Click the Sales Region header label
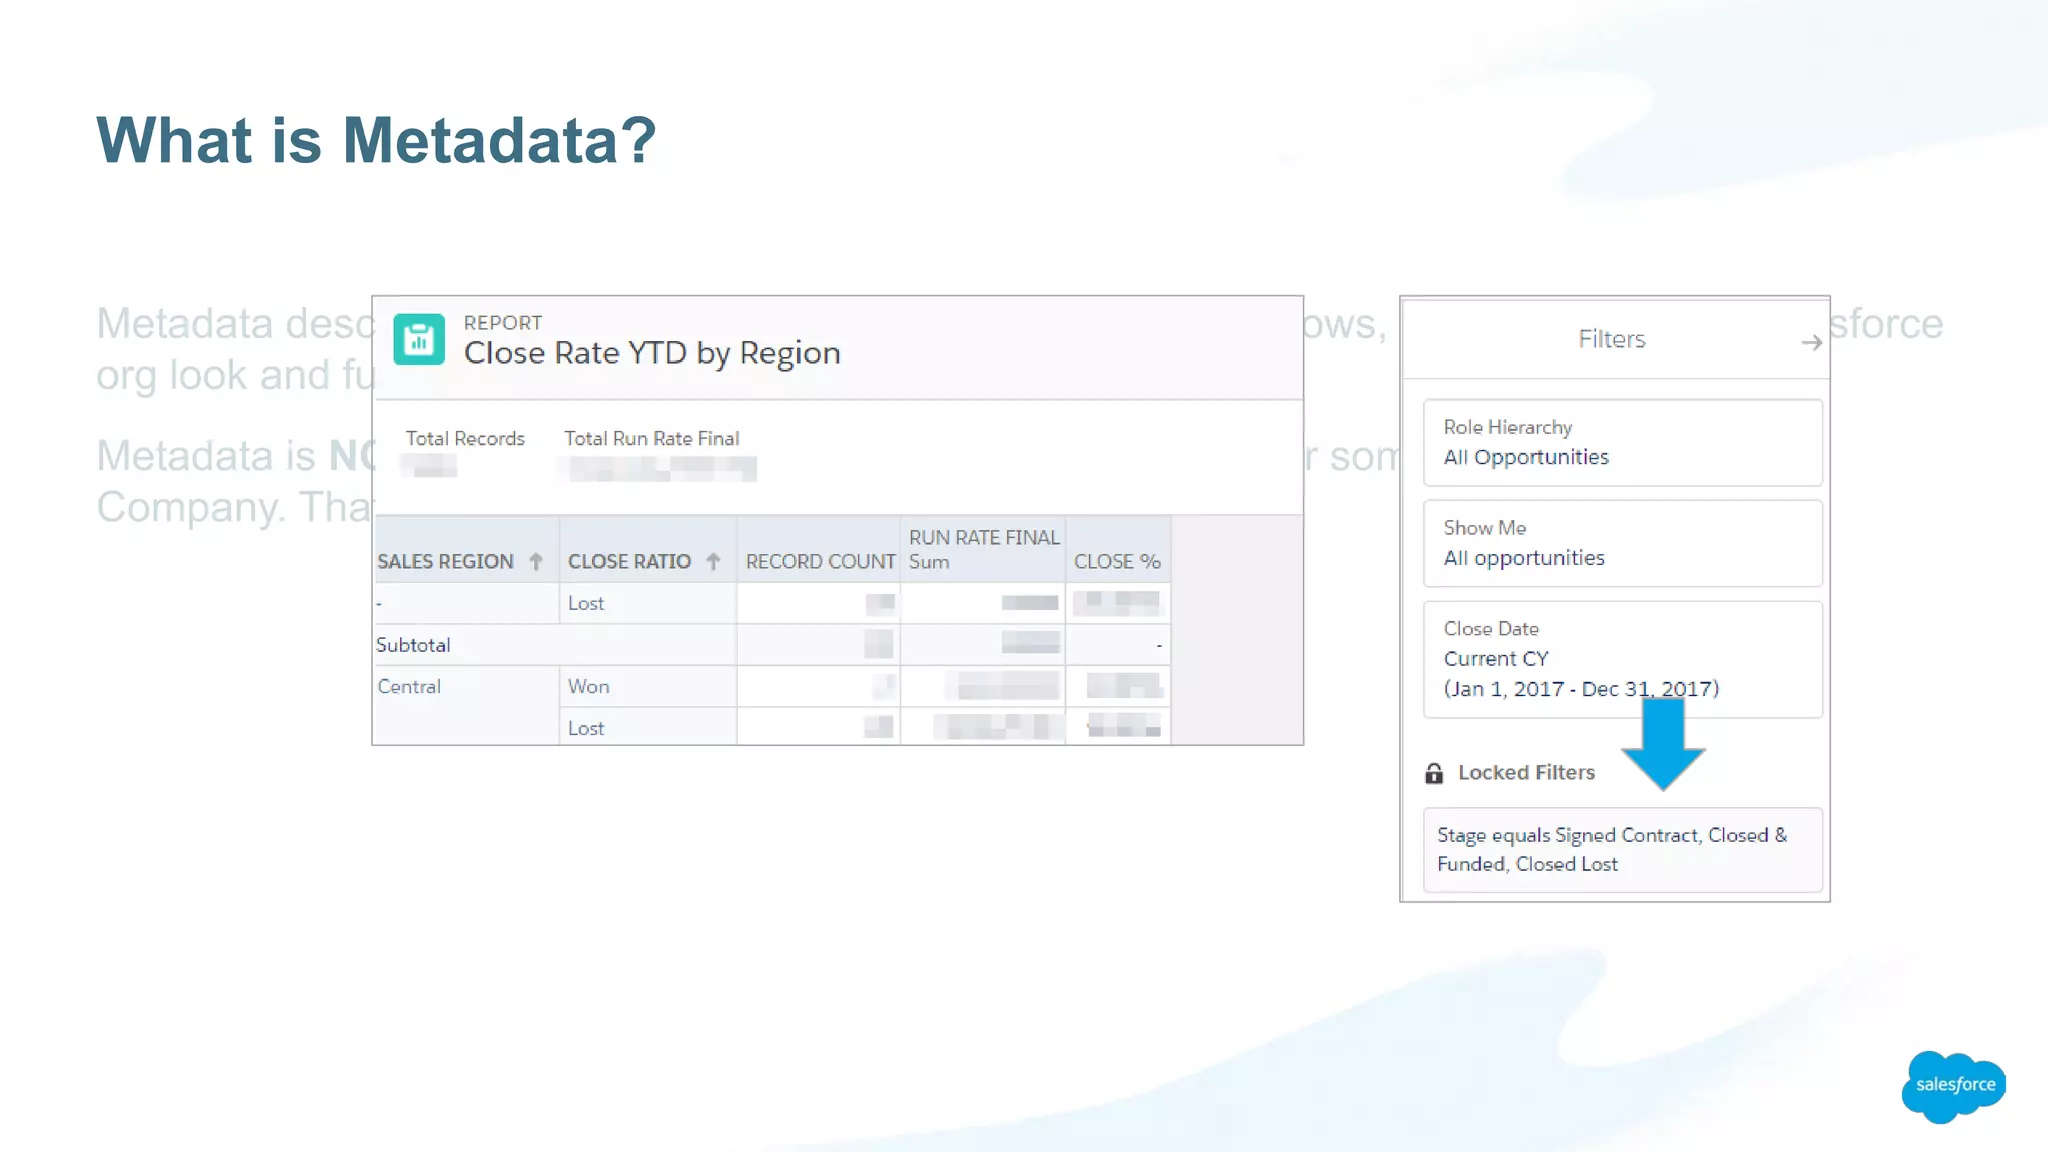Viewport: 2048px width, 1152px height. [x=445, y=562]
